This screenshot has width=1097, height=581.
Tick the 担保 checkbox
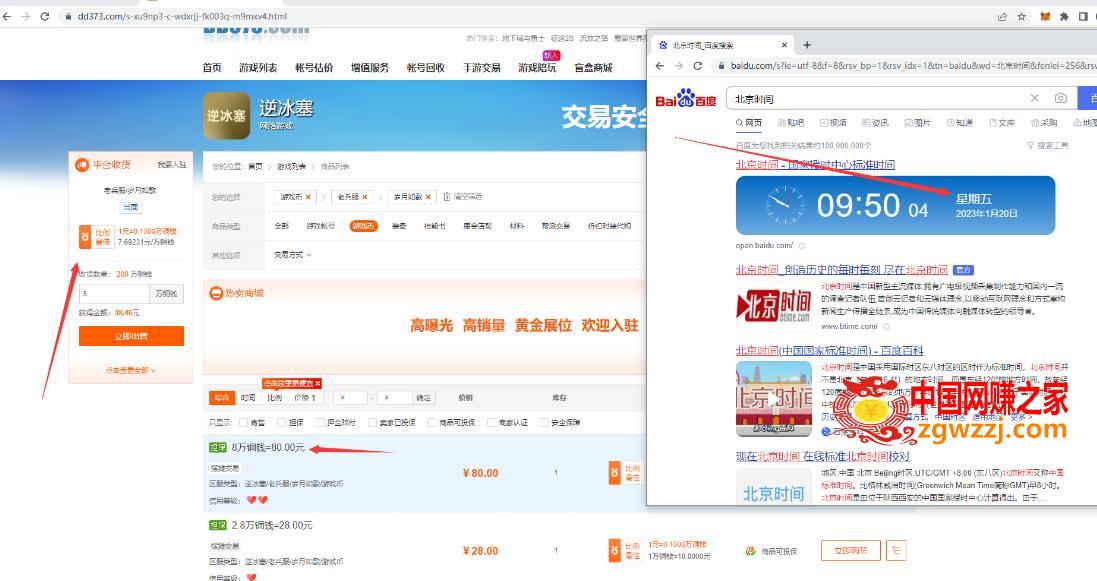pos(282,423)
